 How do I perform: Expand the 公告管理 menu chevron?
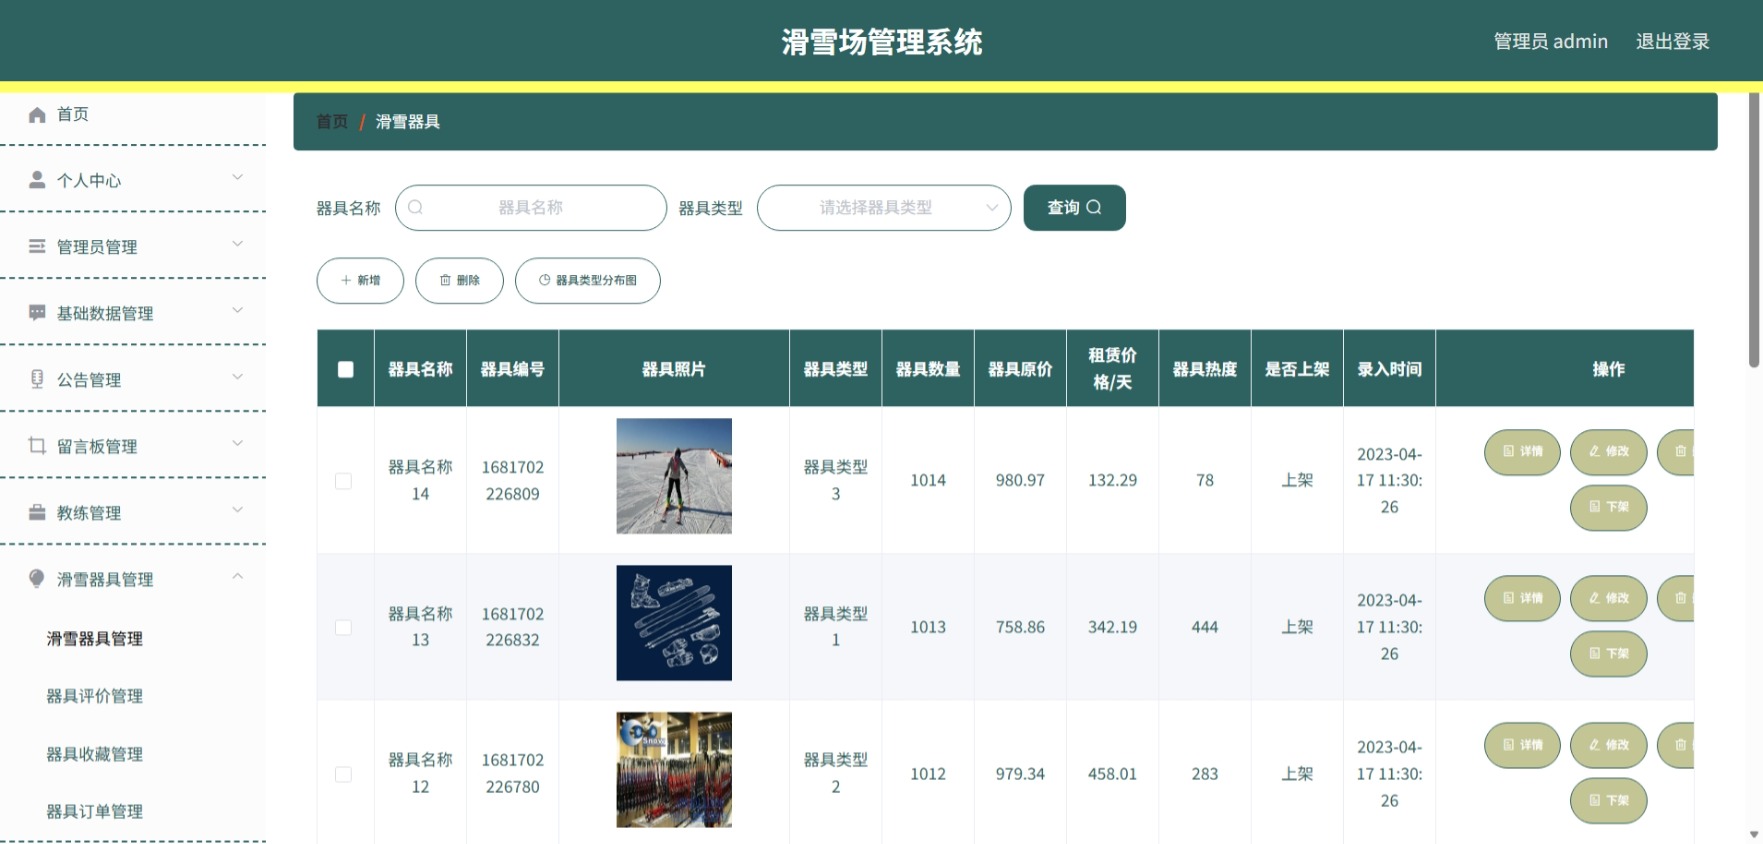point(238,377)
